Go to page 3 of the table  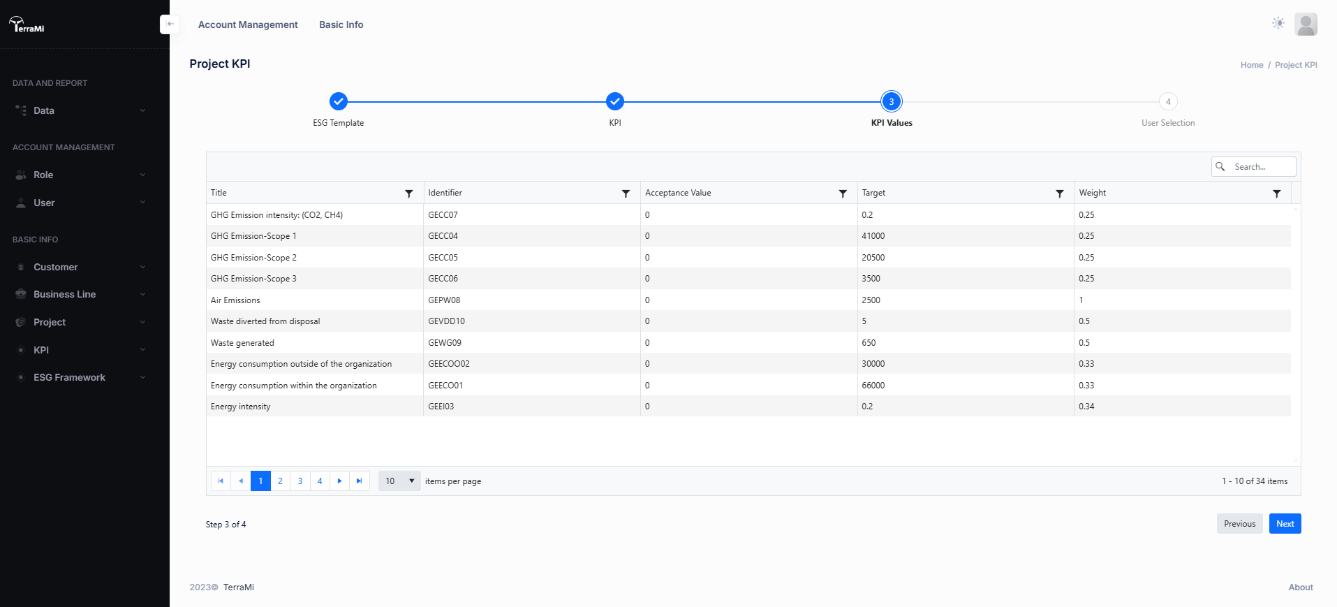click(x=300, y=481)
